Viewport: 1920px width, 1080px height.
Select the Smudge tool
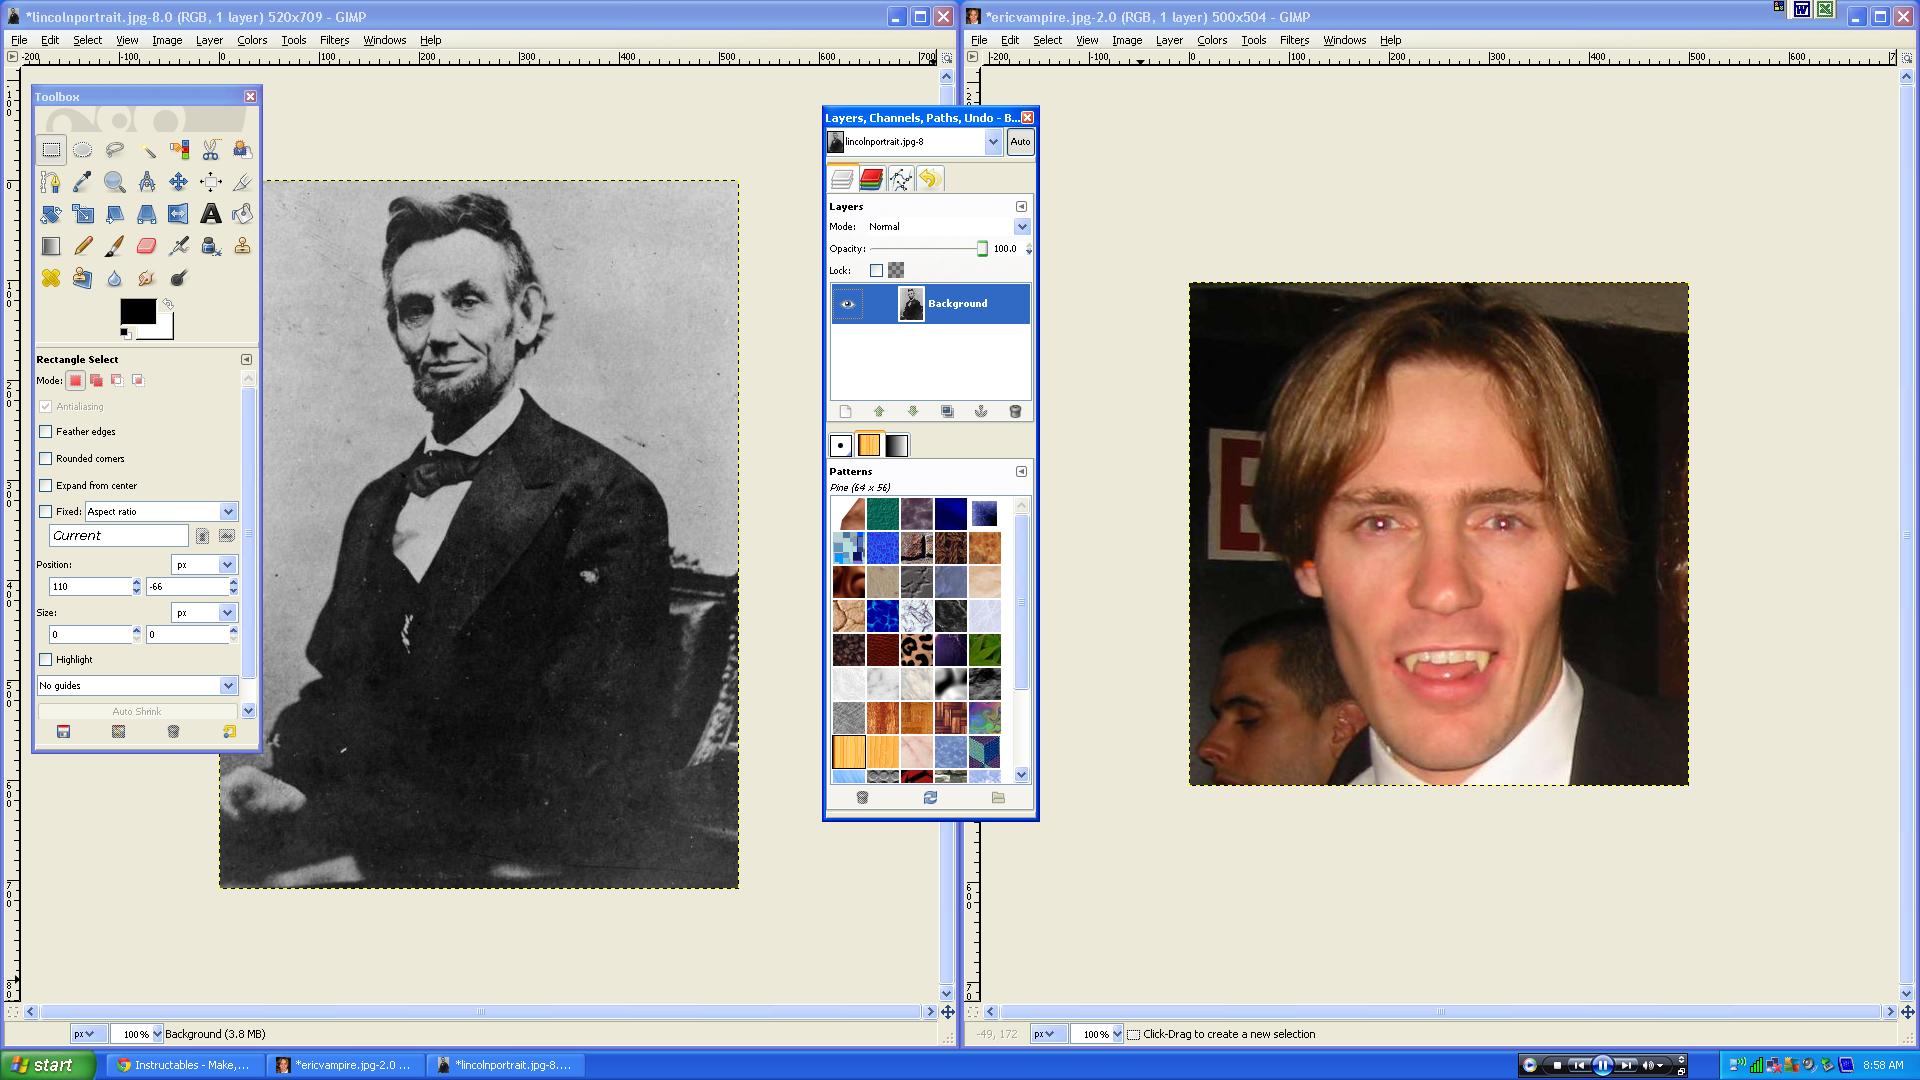coord(147,278)
